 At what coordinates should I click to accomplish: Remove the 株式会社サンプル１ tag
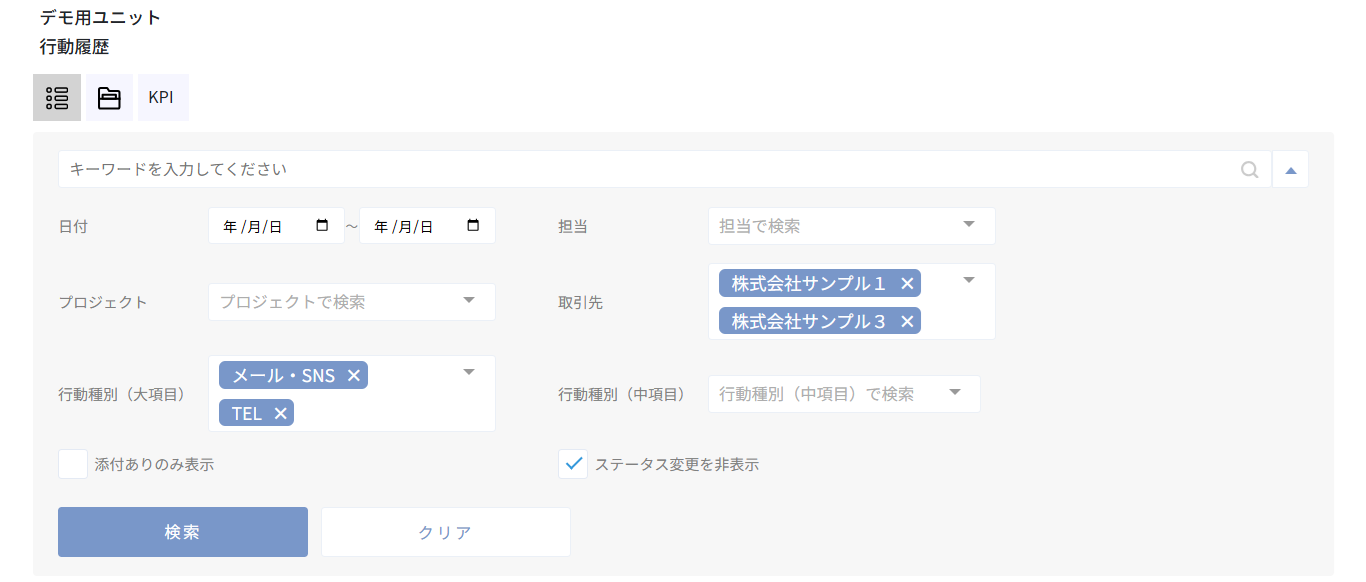pyautogui.click(x=906, y=283)
